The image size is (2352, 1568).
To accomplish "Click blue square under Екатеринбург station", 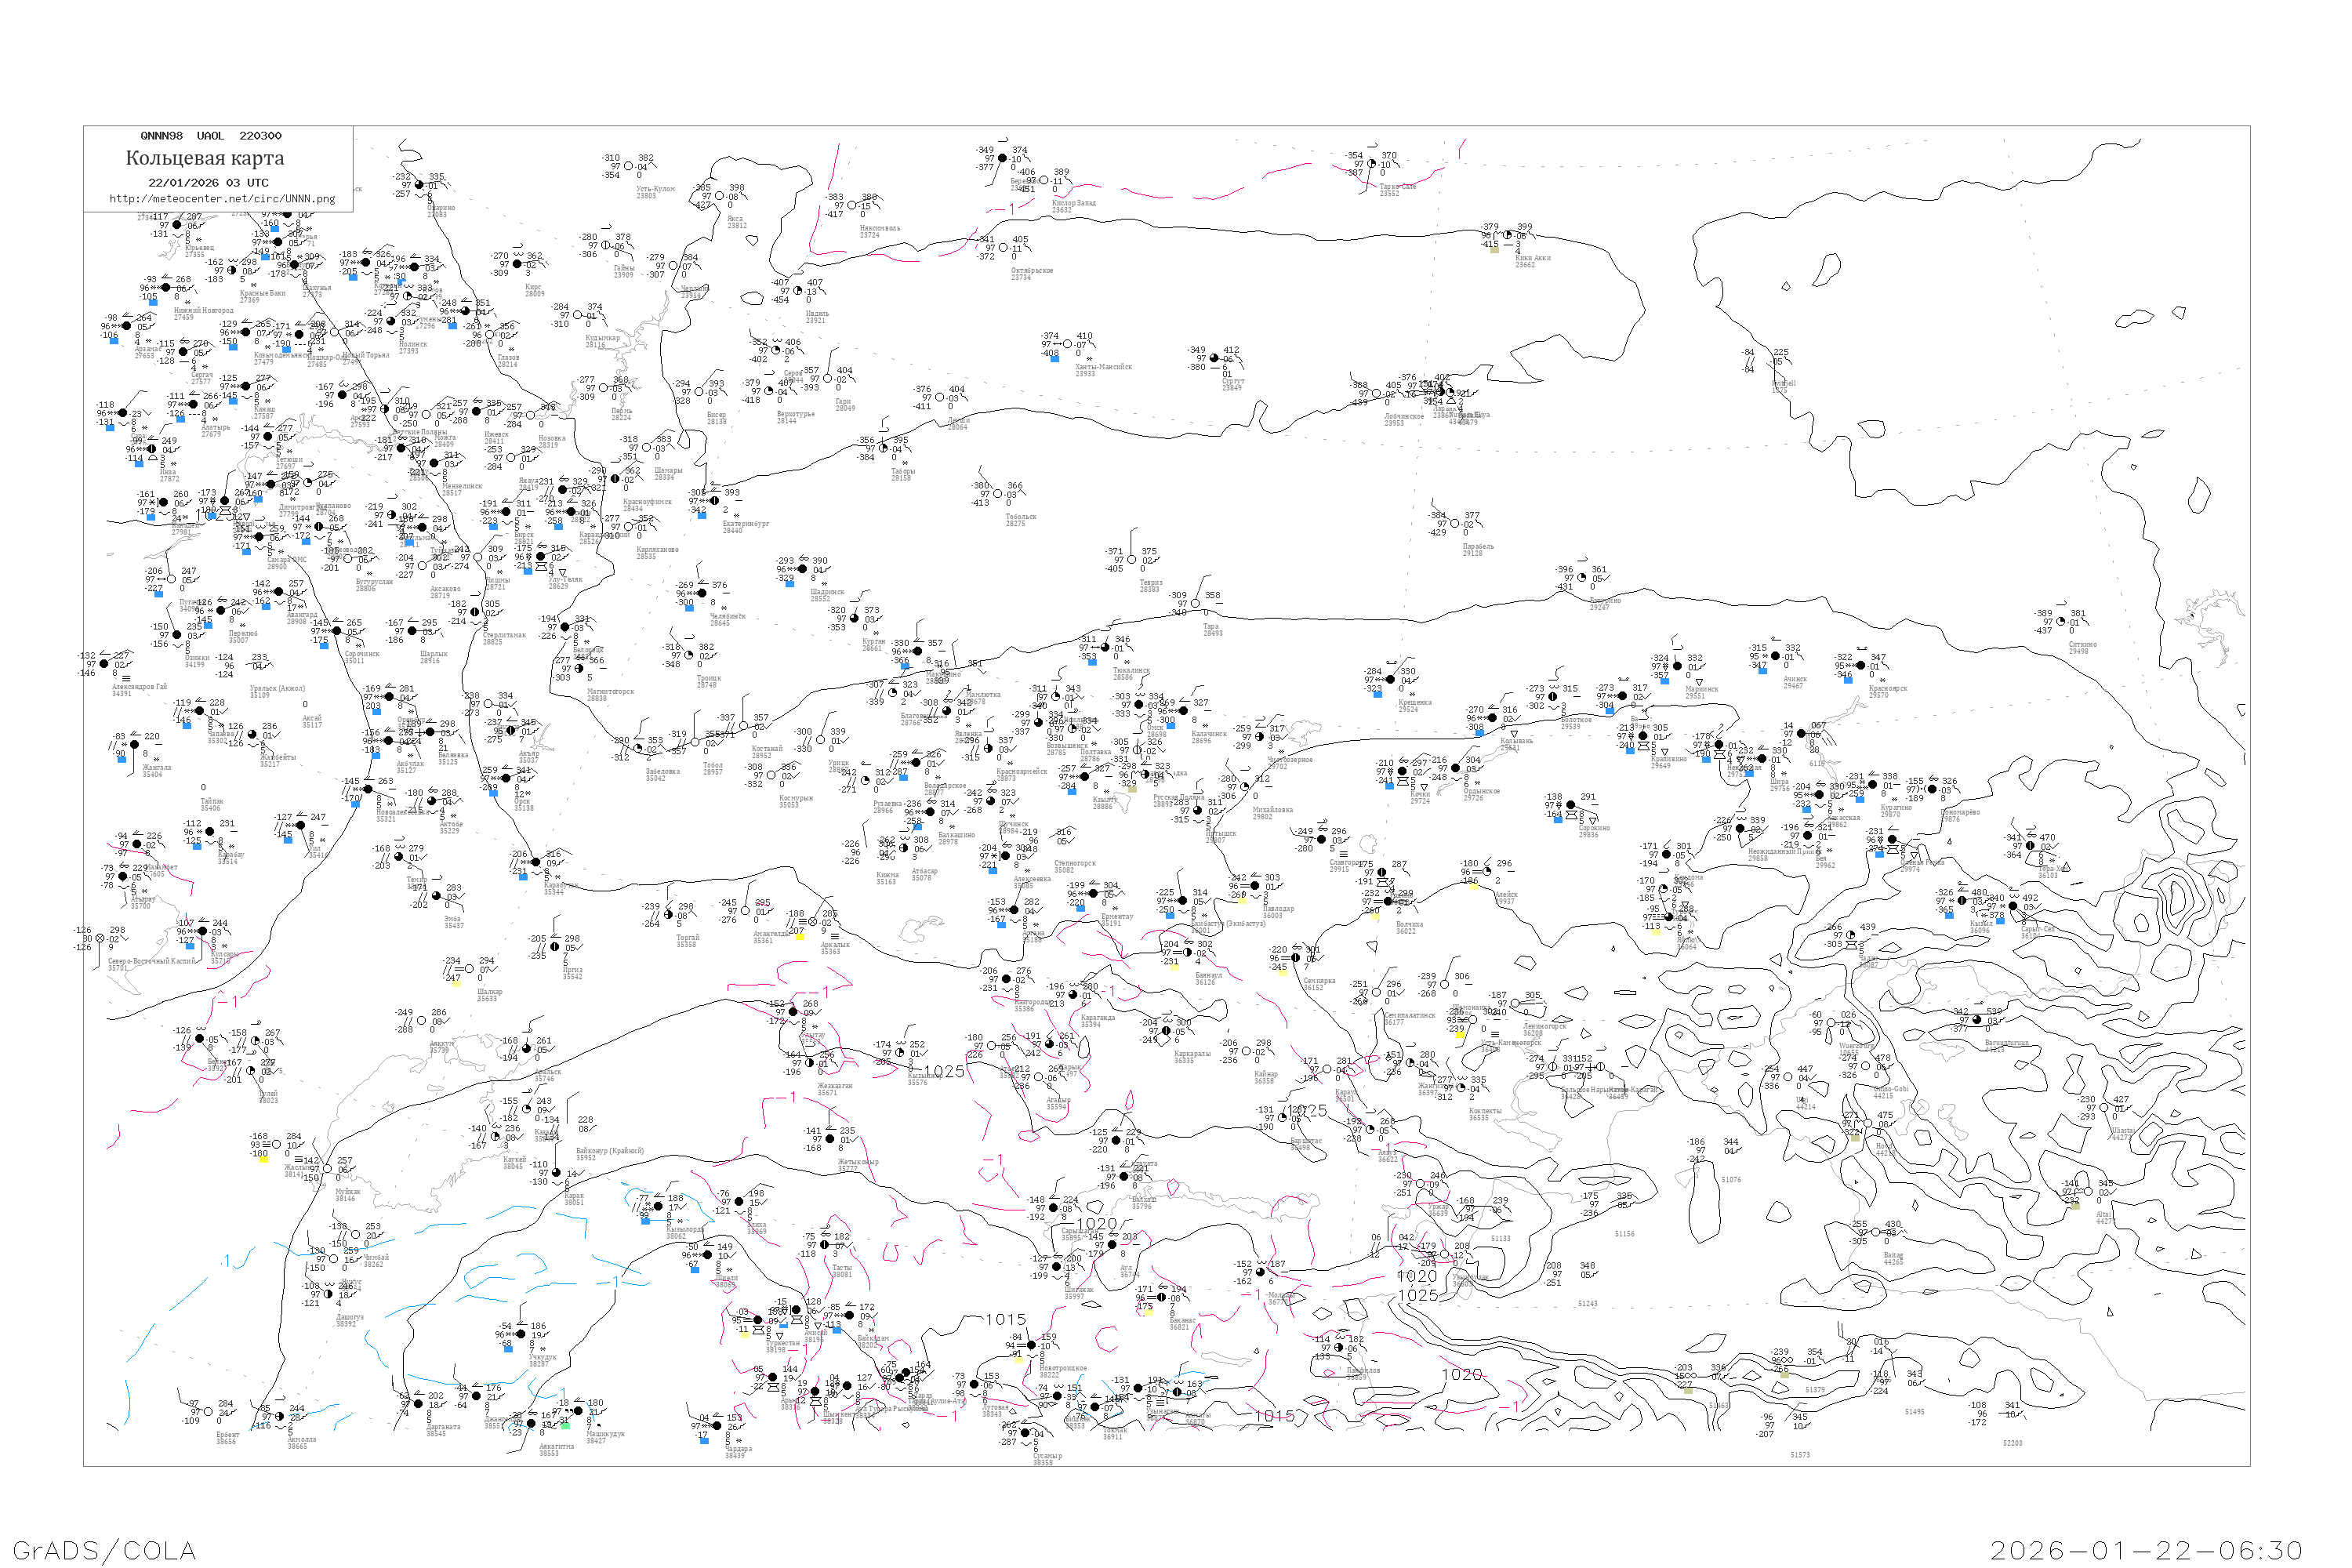I will (702, 516).
